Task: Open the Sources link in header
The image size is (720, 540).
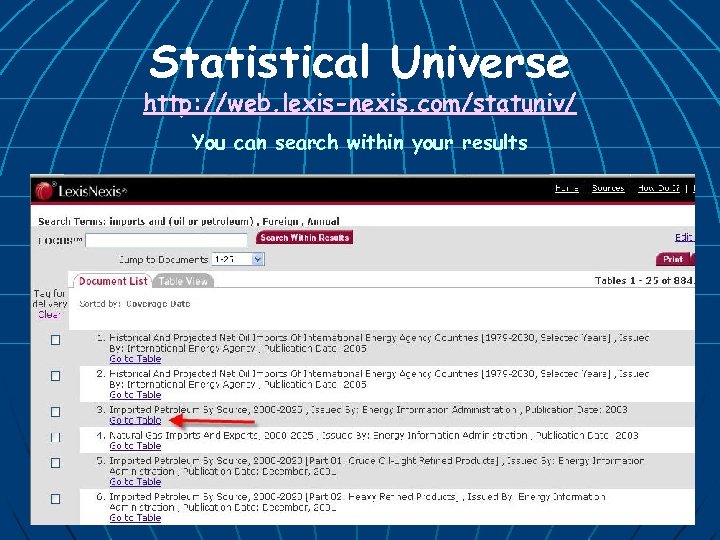Action: tap(608, 188)
